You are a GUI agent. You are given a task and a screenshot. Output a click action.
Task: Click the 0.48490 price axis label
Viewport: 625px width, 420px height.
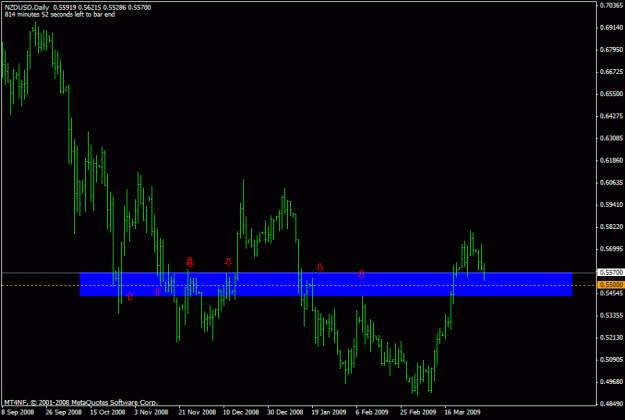click(x=611, y=404)
